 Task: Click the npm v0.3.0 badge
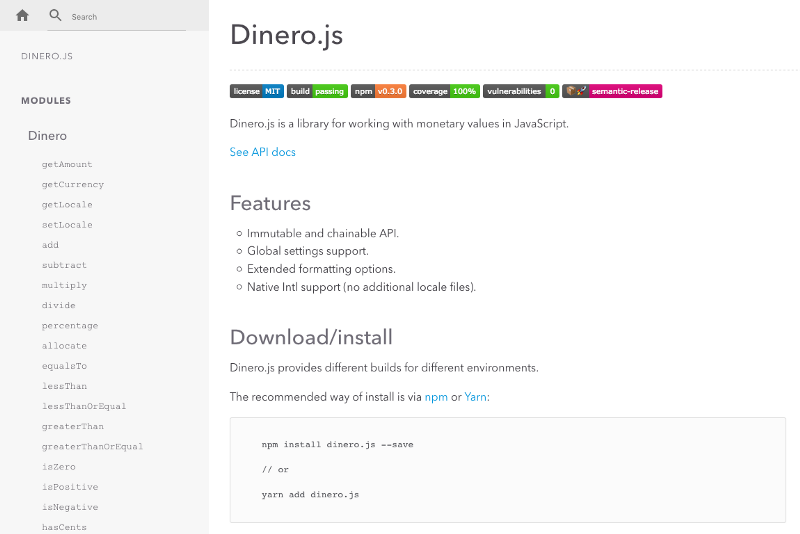pos(379,91)
